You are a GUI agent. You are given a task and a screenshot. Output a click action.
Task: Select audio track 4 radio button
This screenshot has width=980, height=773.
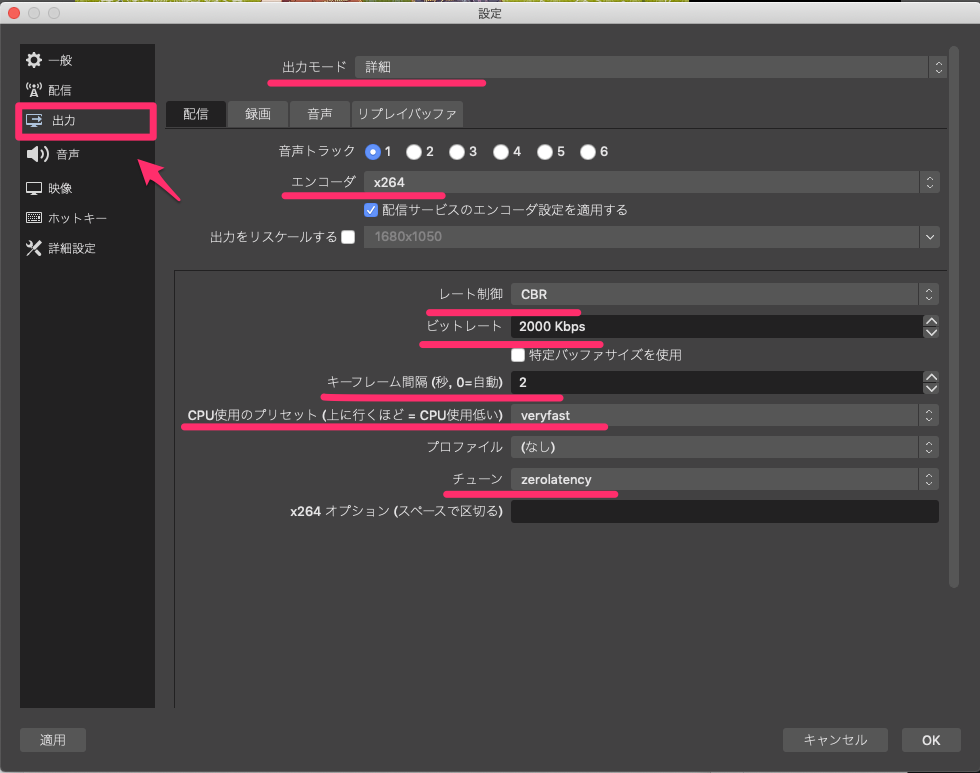click(501, 152)
